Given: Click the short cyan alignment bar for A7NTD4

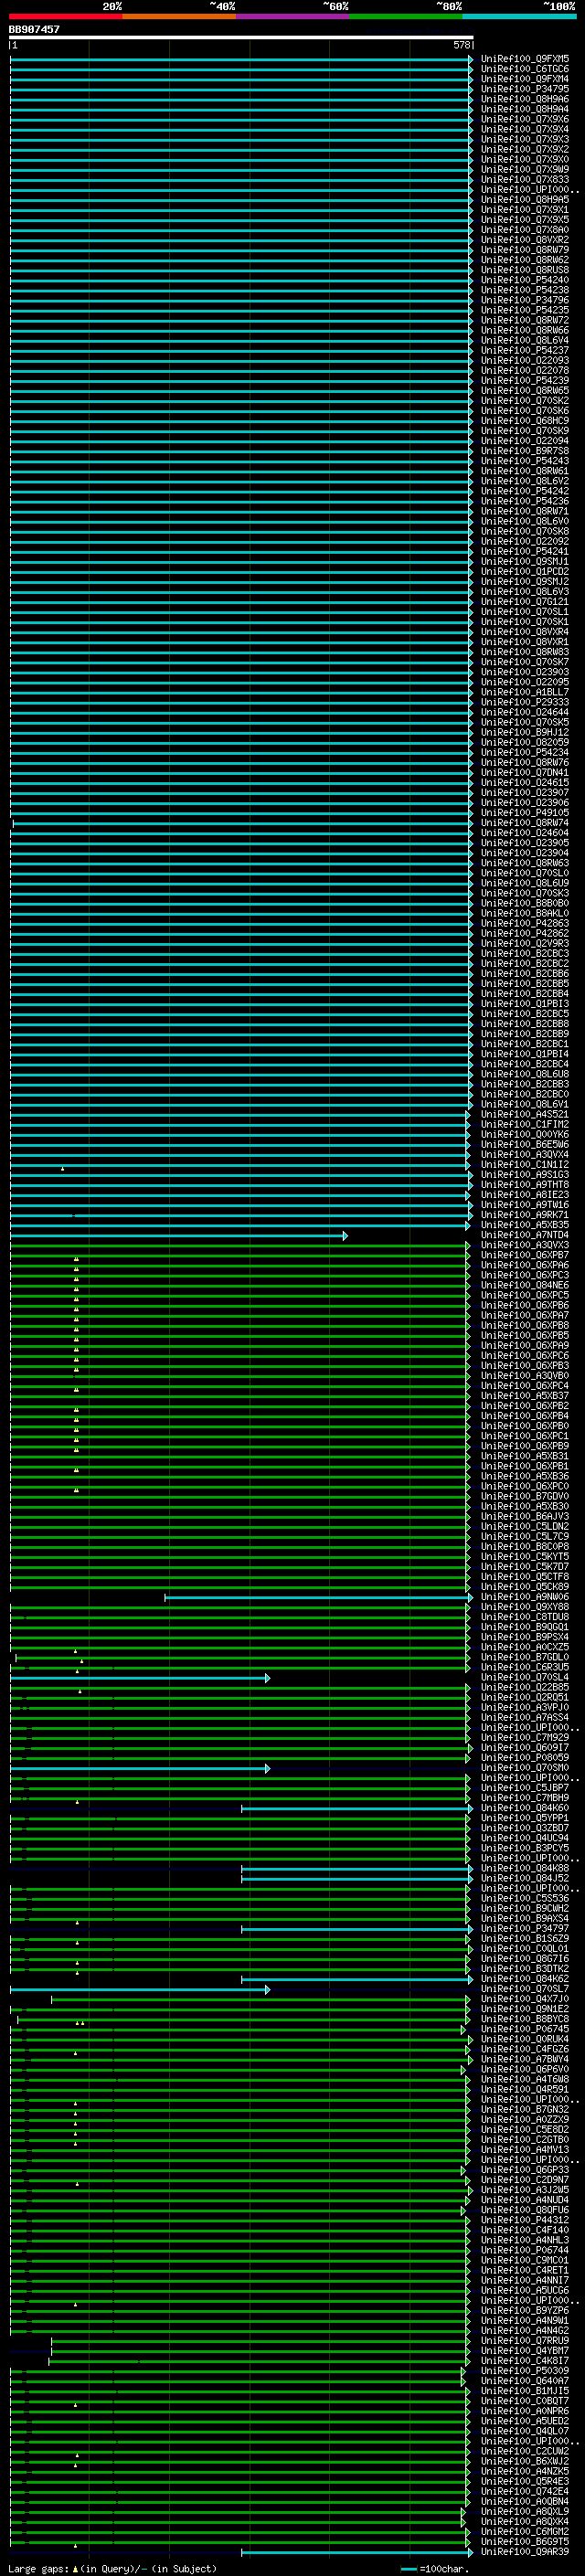Looking at the screenshot, I should [178, 1236].
